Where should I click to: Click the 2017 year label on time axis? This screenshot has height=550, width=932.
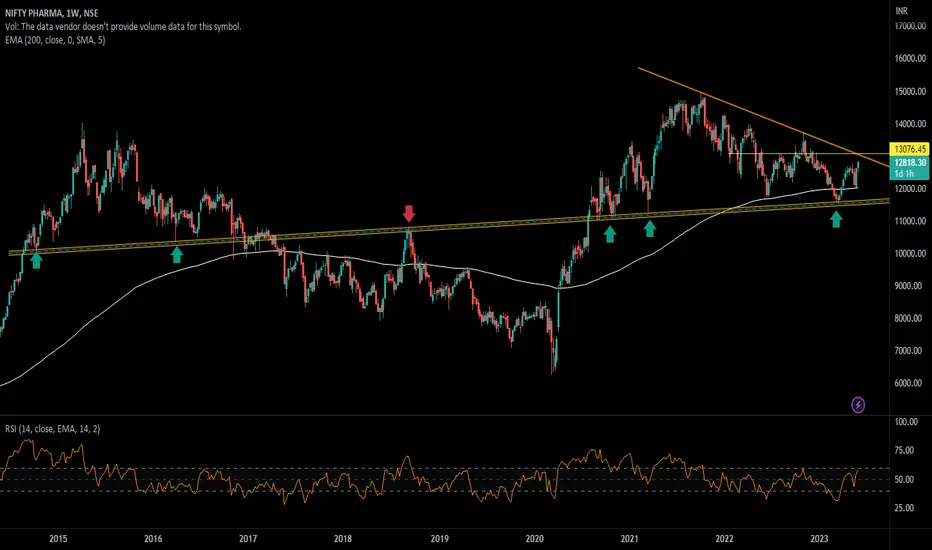click(x=248, y=539)
